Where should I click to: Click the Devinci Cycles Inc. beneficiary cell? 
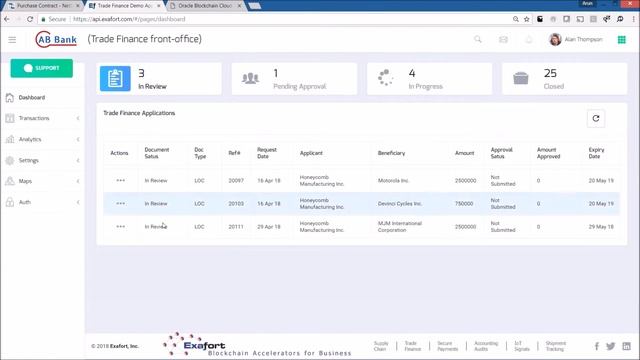400,203
